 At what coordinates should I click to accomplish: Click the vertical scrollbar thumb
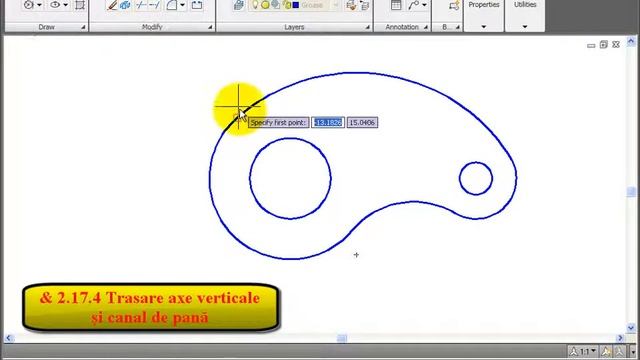pyautogui.click(x=631, y=192)
